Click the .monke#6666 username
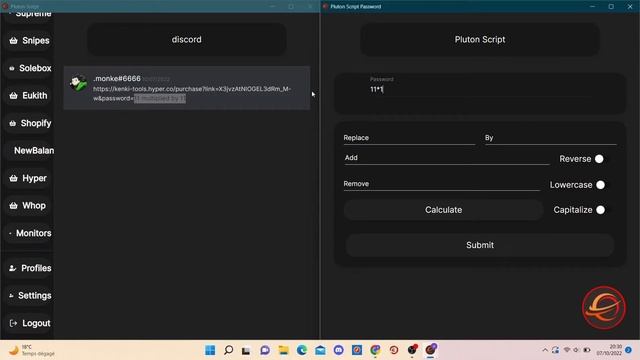The height and width of the screenshot is (360, 640). coord(117,78)
